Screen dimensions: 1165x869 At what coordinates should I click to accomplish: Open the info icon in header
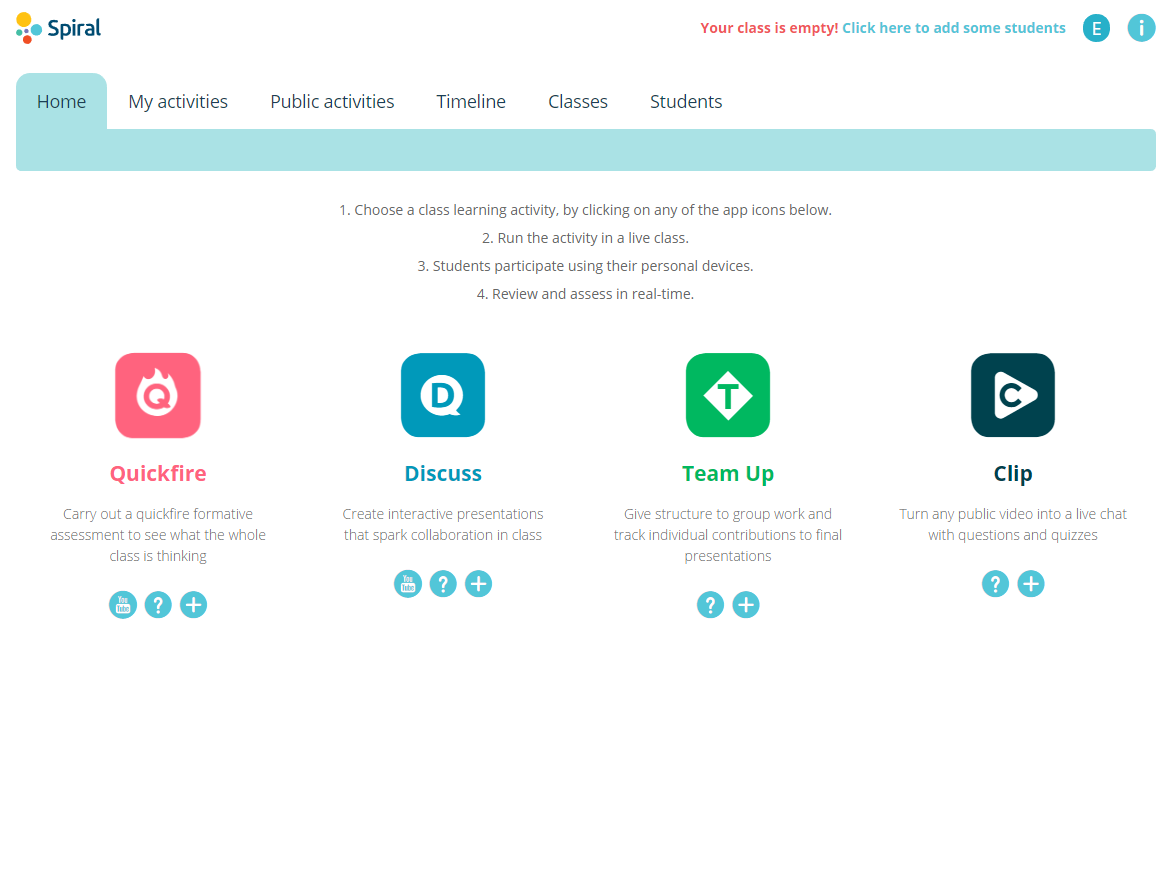(x=1141, y=28)
